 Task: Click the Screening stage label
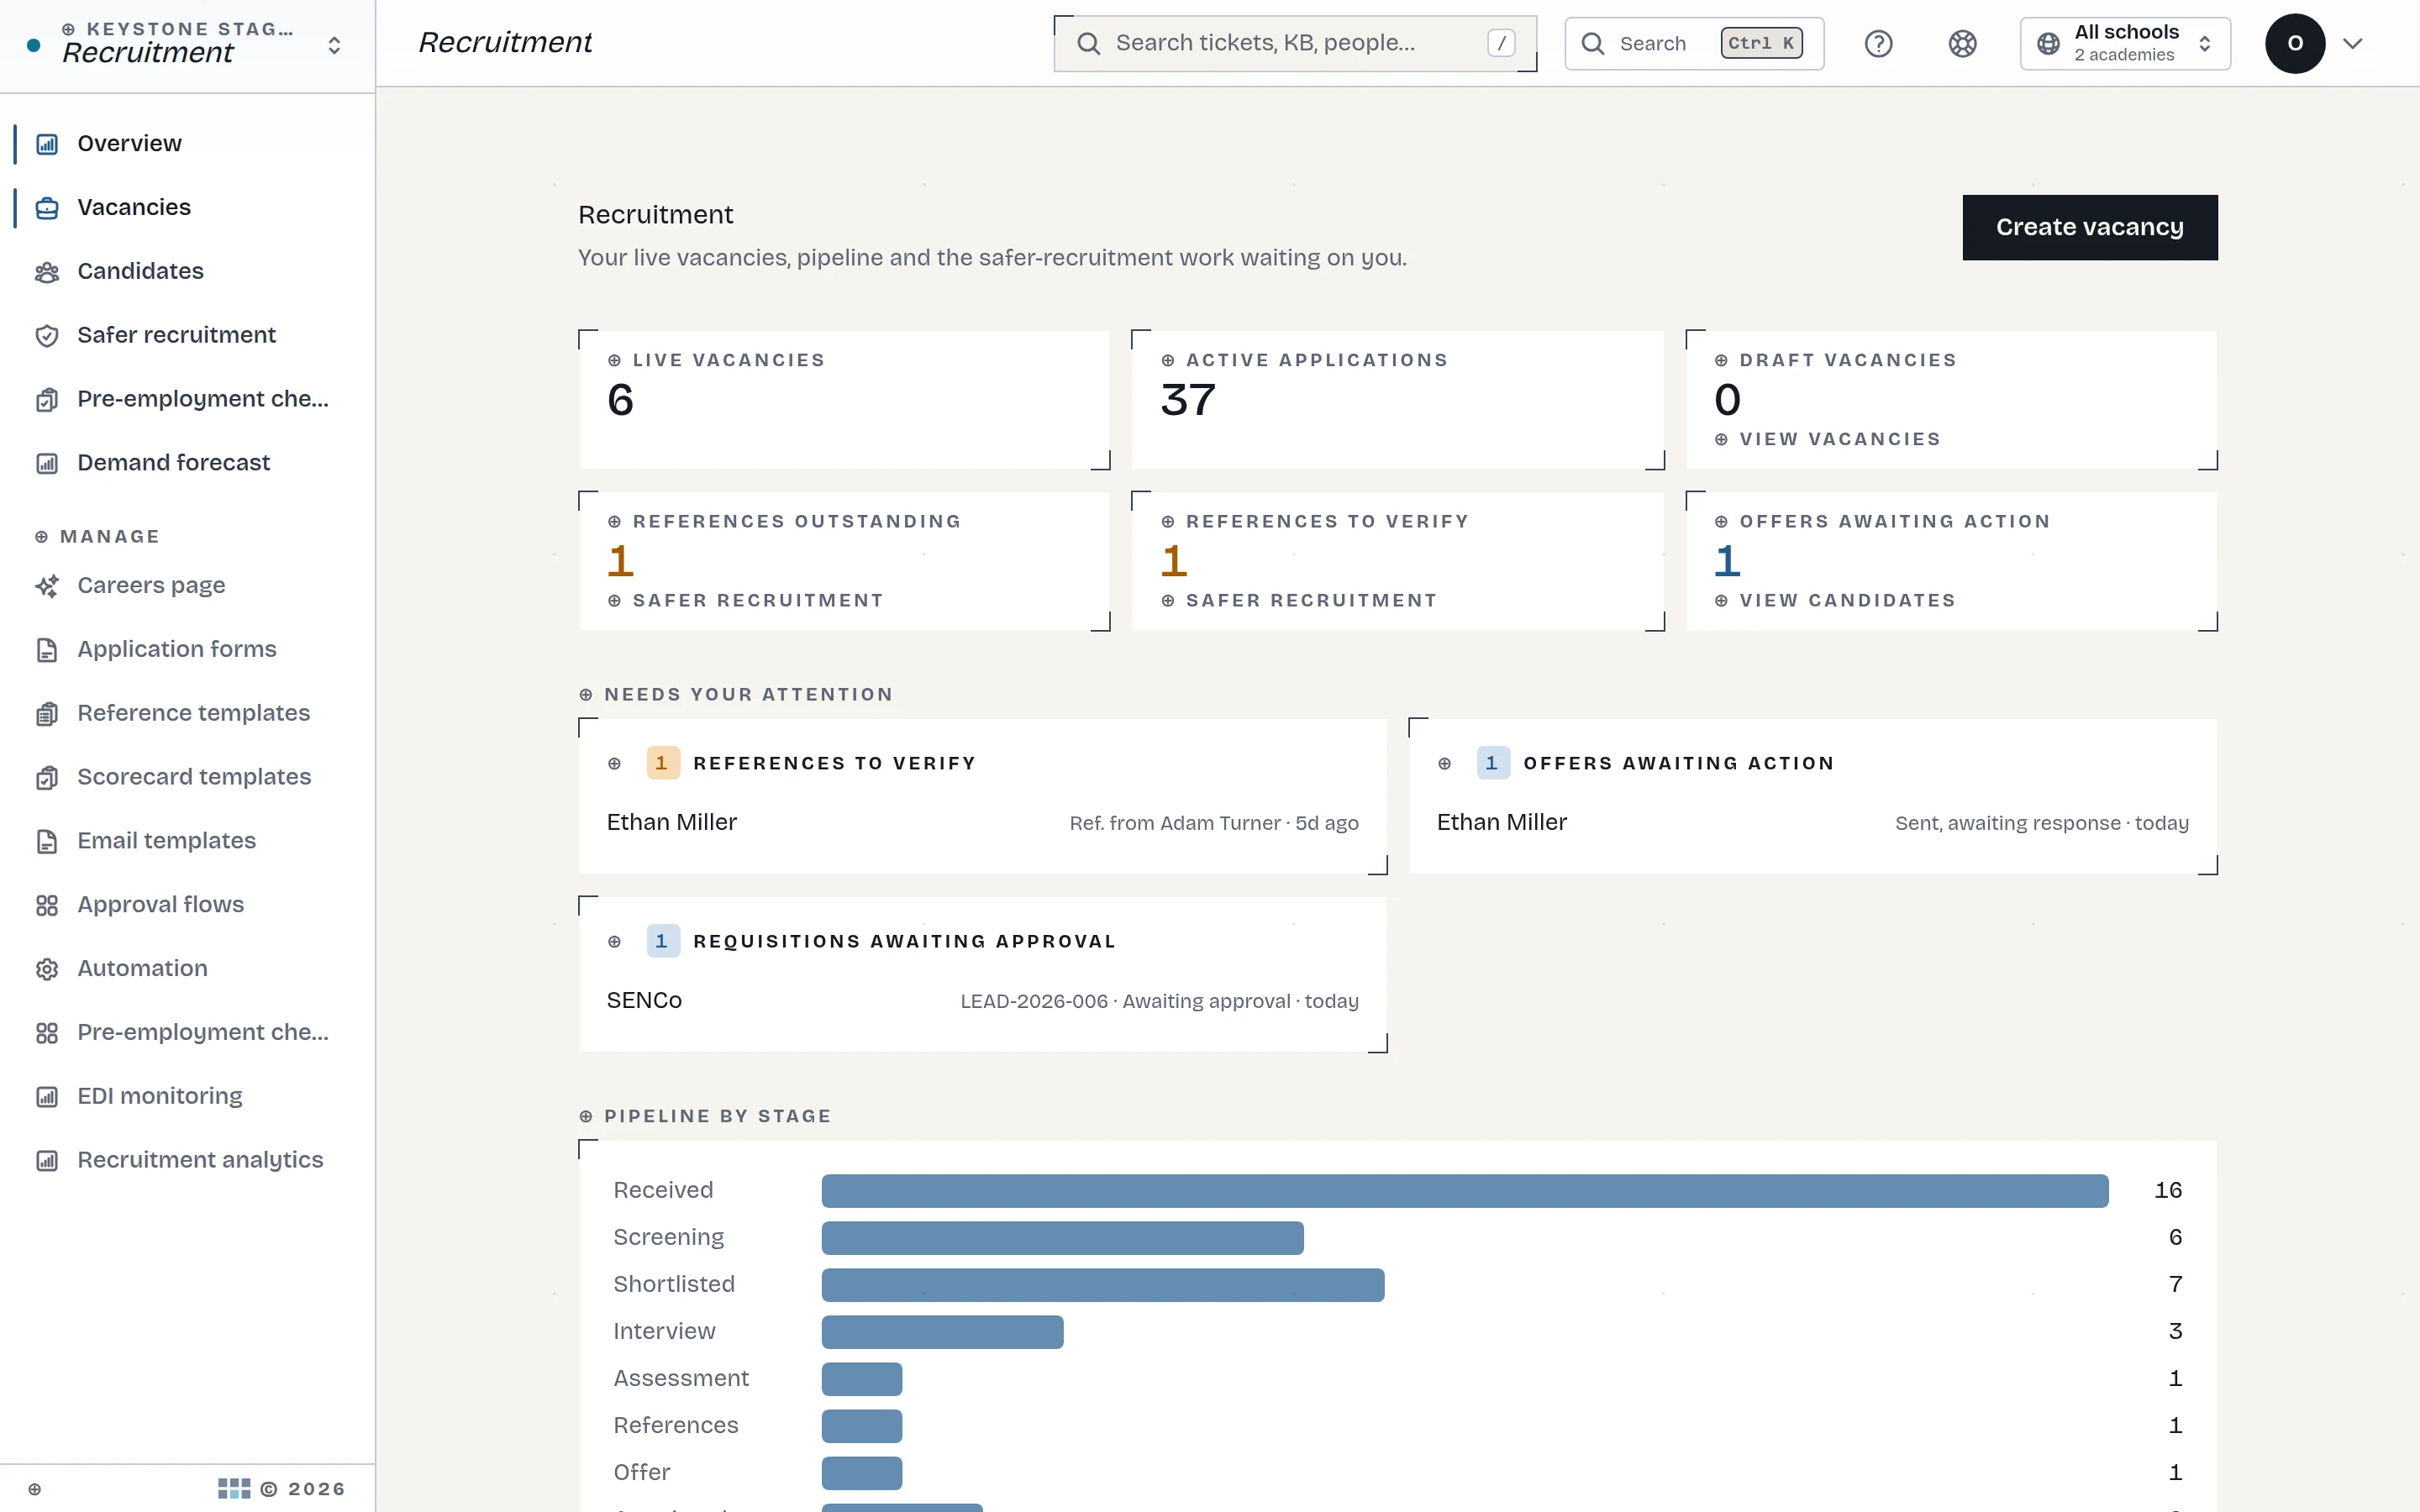pos(668,1238)
